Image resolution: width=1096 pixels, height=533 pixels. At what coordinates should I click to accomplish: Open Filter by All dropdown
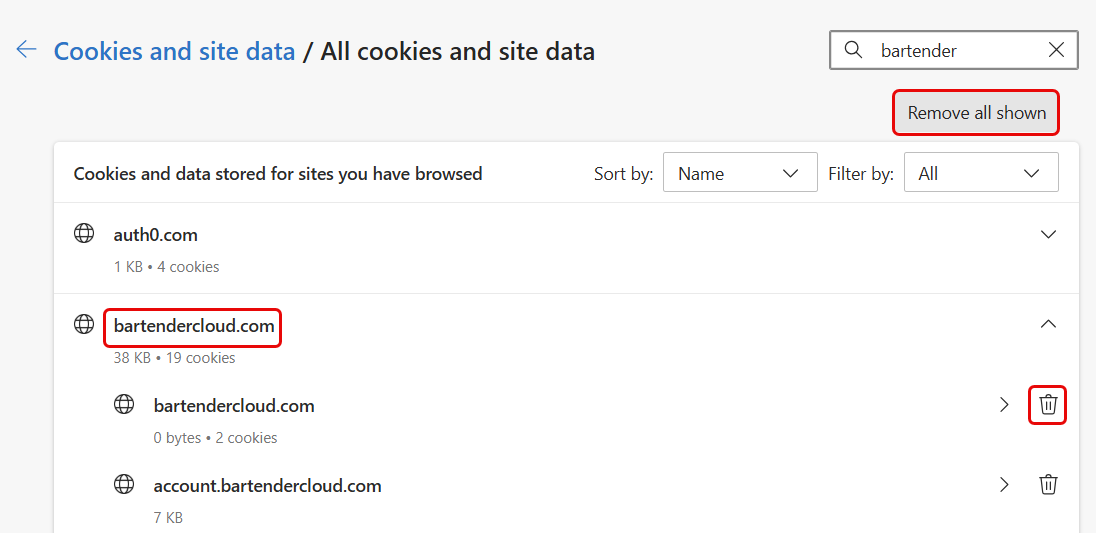pos(981,173)
